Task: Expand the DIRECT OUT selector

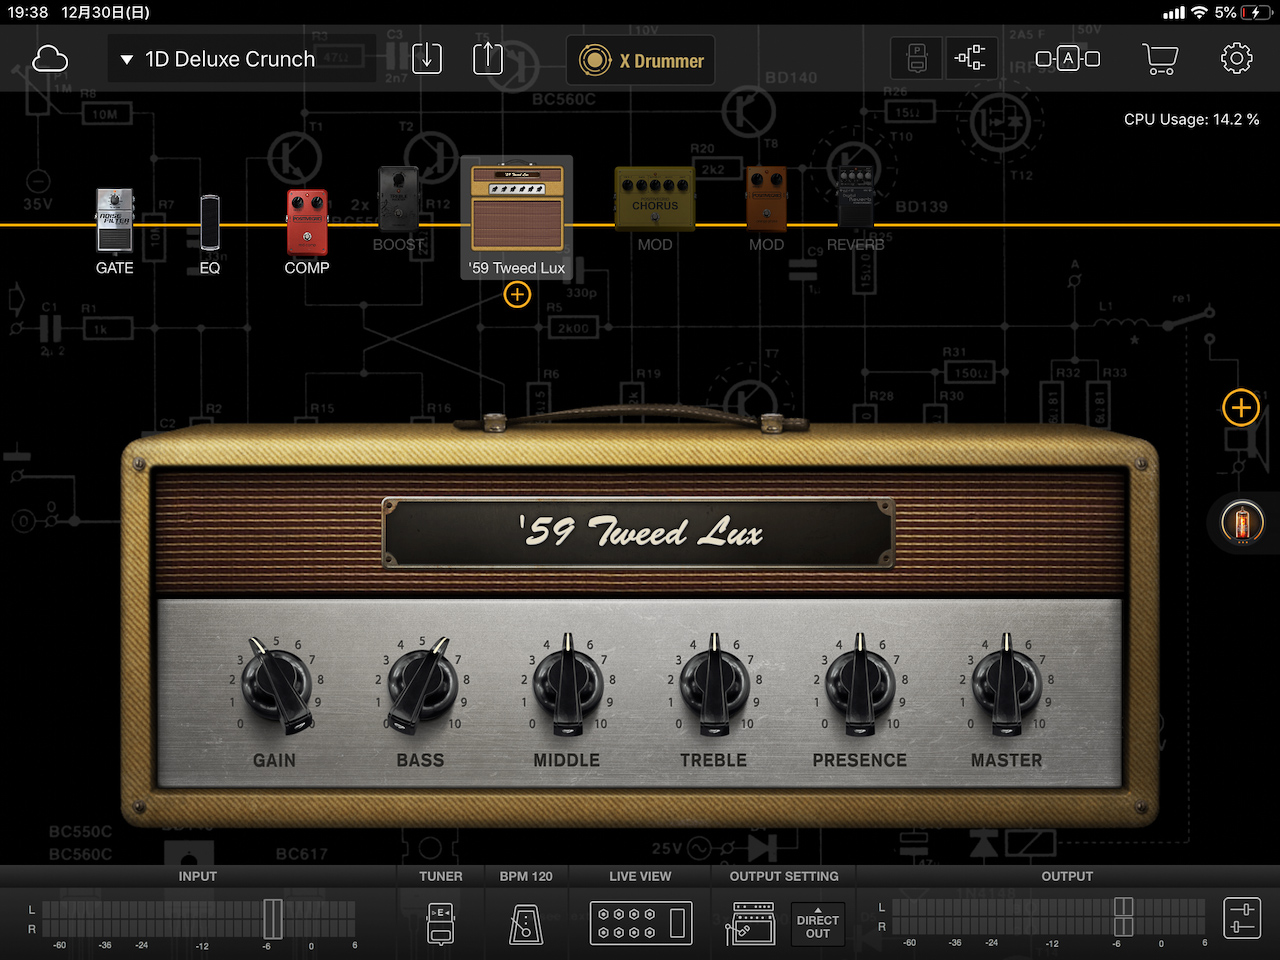Action: pyautogui.click(x=818, y=925)
